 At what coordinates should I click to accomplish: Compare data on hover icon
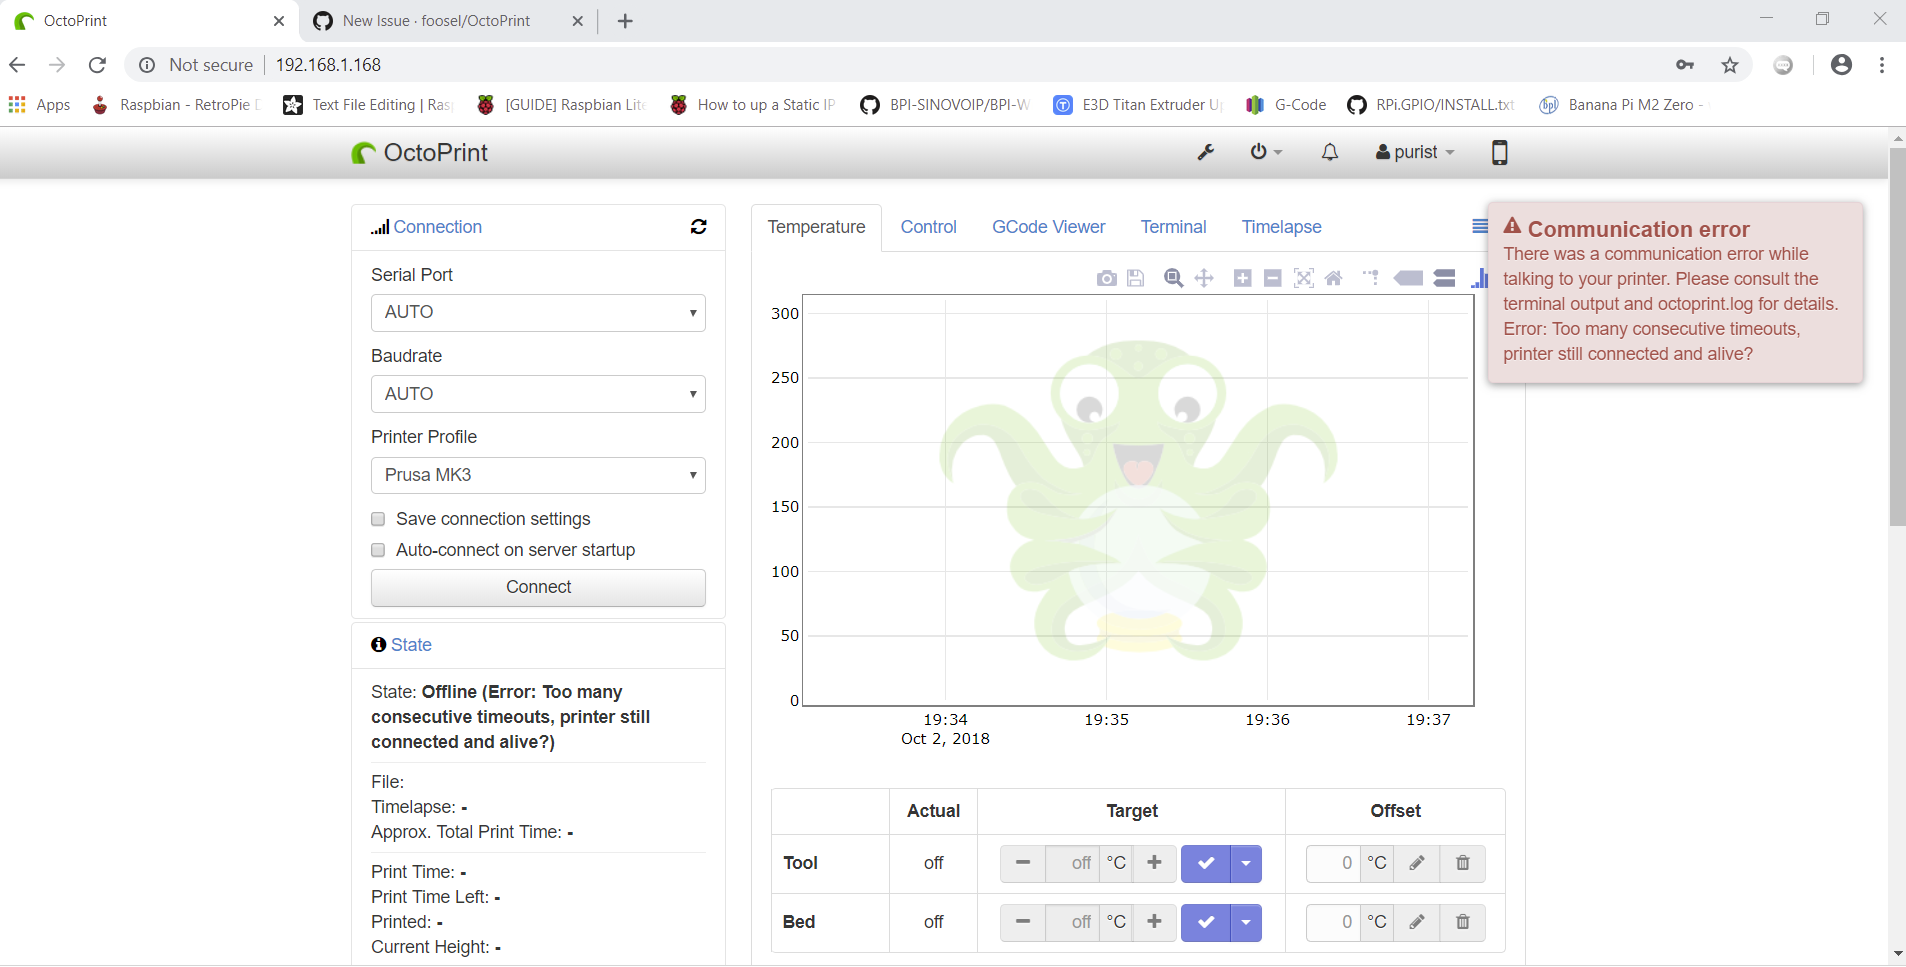tap(1444, 278)
